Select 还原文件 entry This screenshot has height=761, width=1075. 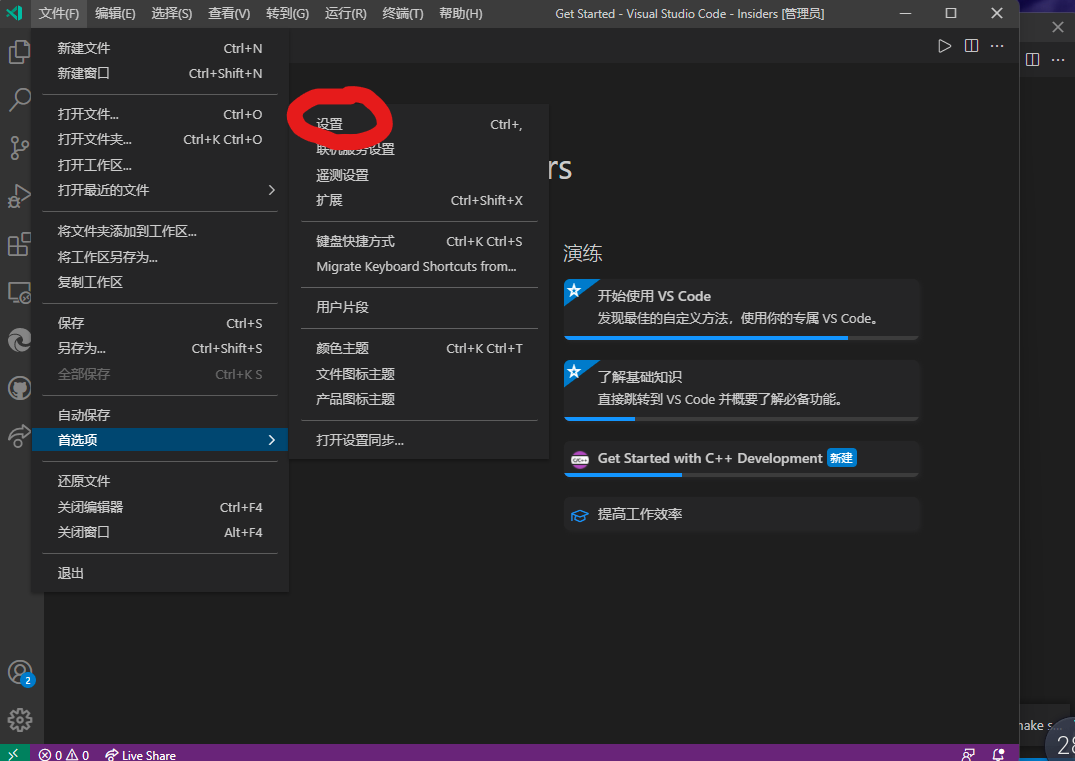[x=160, y=481]
